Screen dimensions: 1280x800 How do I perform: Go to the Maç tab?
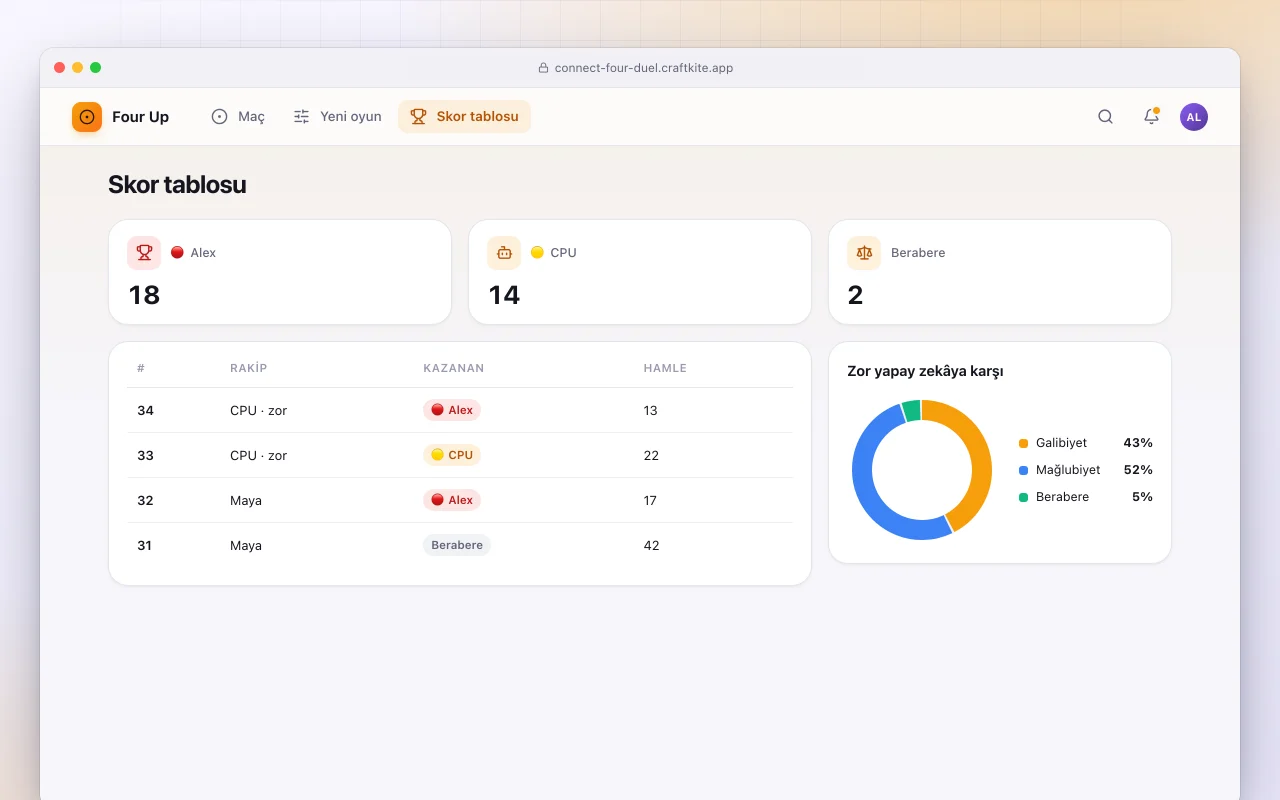(238, 117)
